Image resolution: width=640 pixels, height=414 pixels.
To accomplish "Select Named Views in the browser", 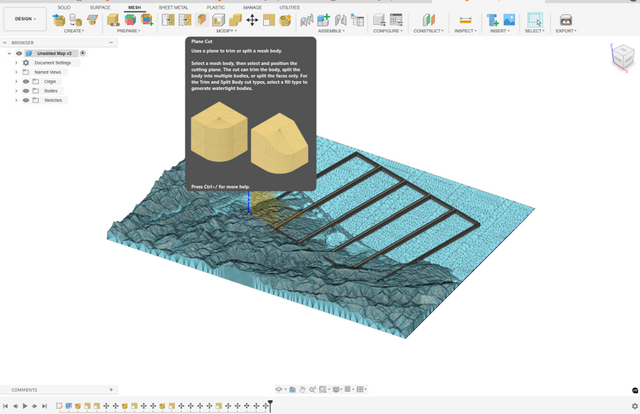I will [47, 72].
